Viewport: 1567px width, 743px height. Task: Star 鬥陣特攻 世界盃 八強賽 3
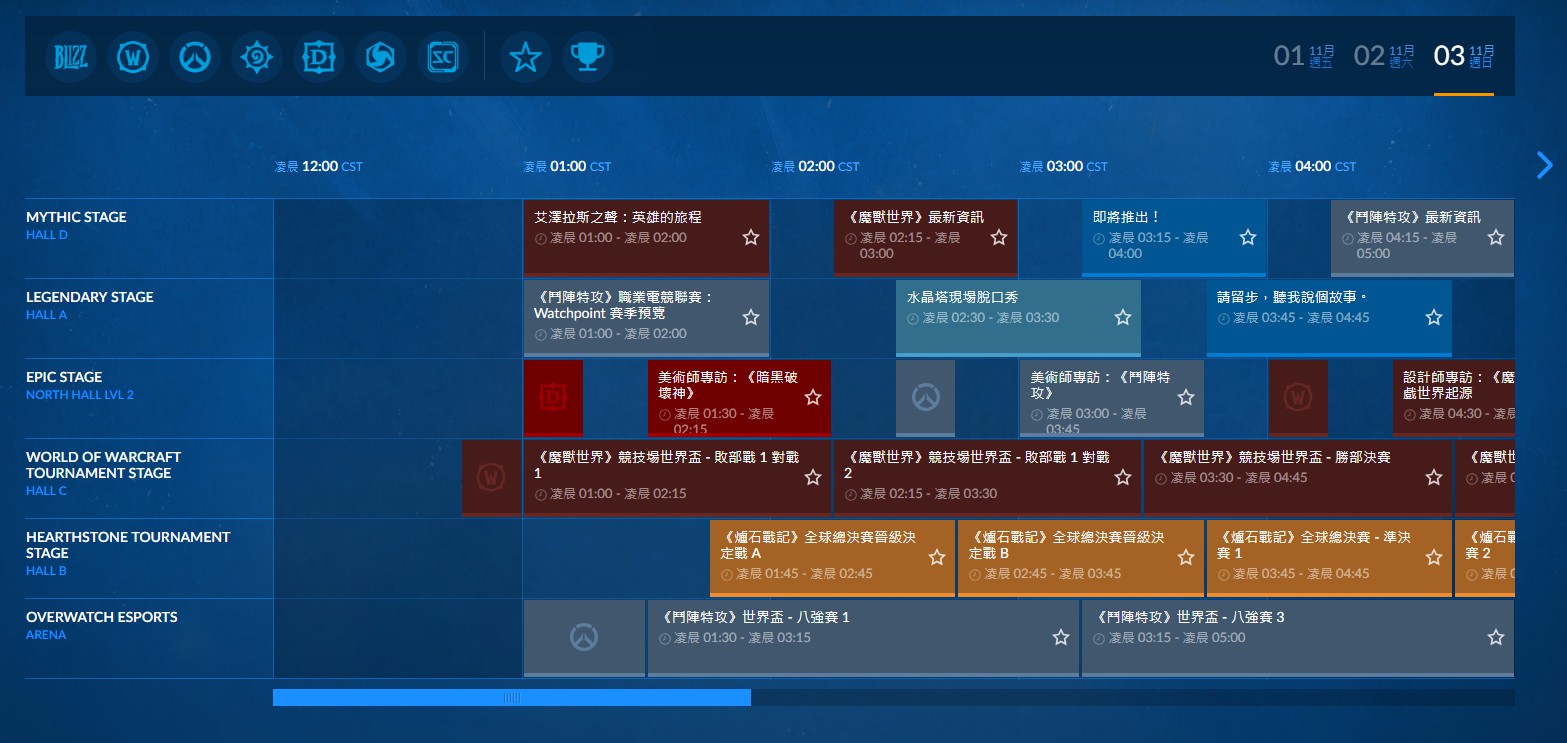pyautogui.click(x=1496, y=637)
